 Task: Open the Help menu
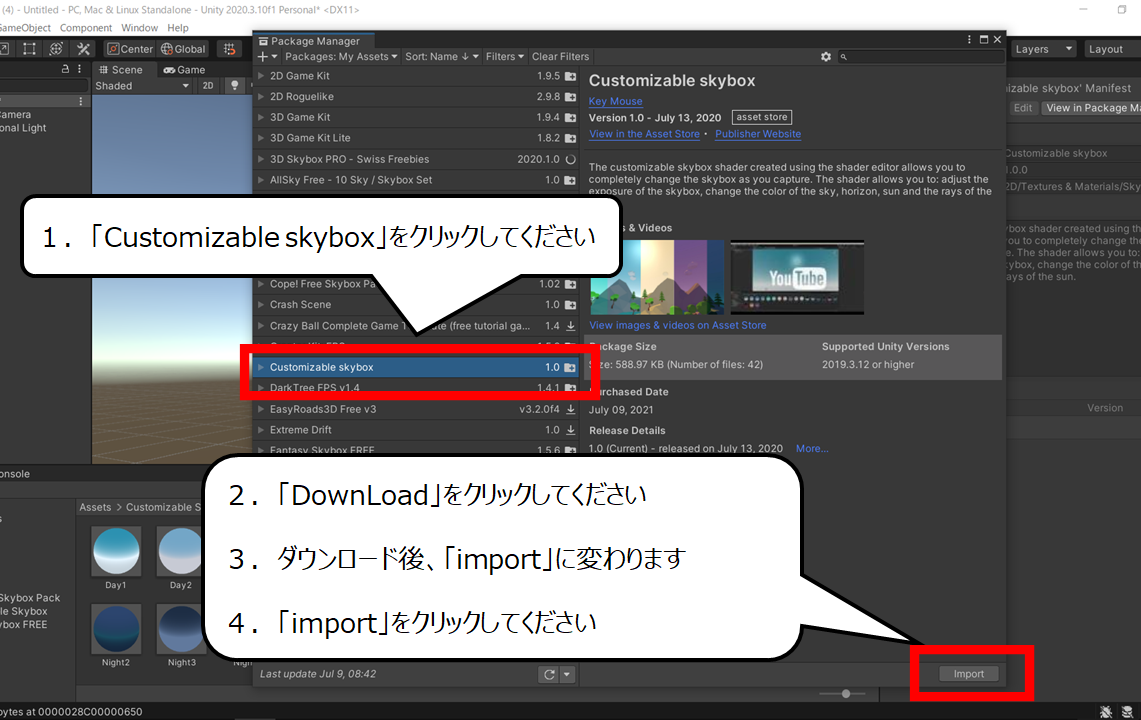click(178, 28)
